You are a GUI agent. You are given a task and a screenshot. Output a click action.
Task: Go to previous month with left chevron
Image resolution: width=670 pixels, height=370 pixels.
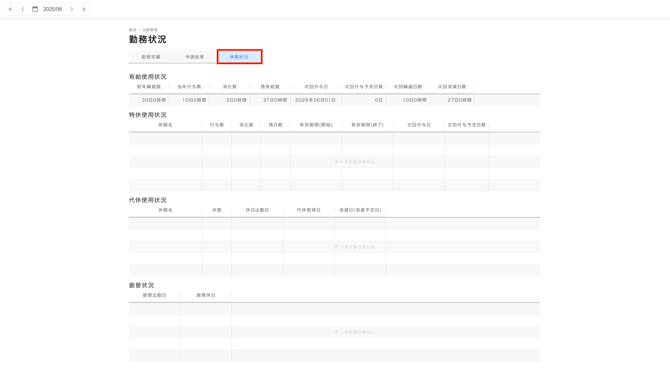(x=23, y=9)
